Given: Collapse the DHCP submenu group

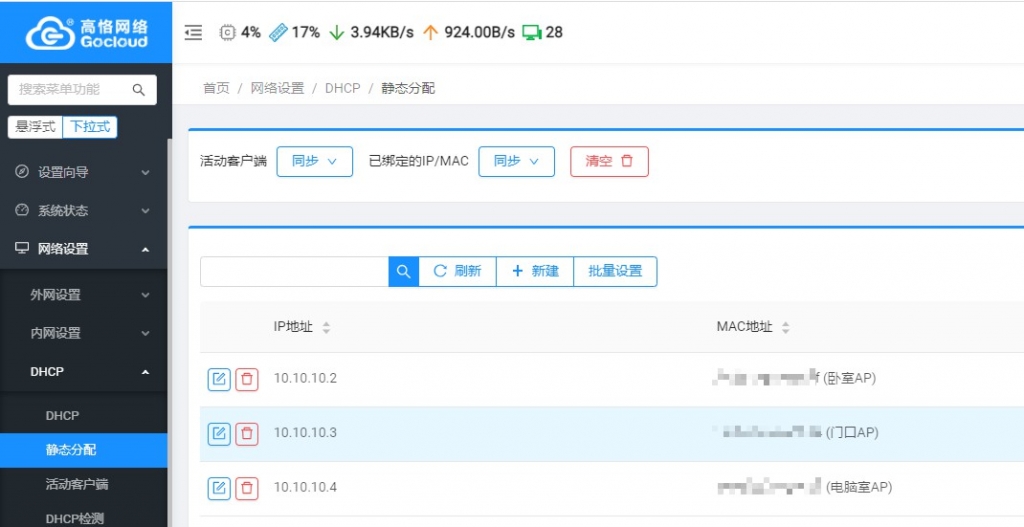Looking at the screenshot, I should pos(84,372).
